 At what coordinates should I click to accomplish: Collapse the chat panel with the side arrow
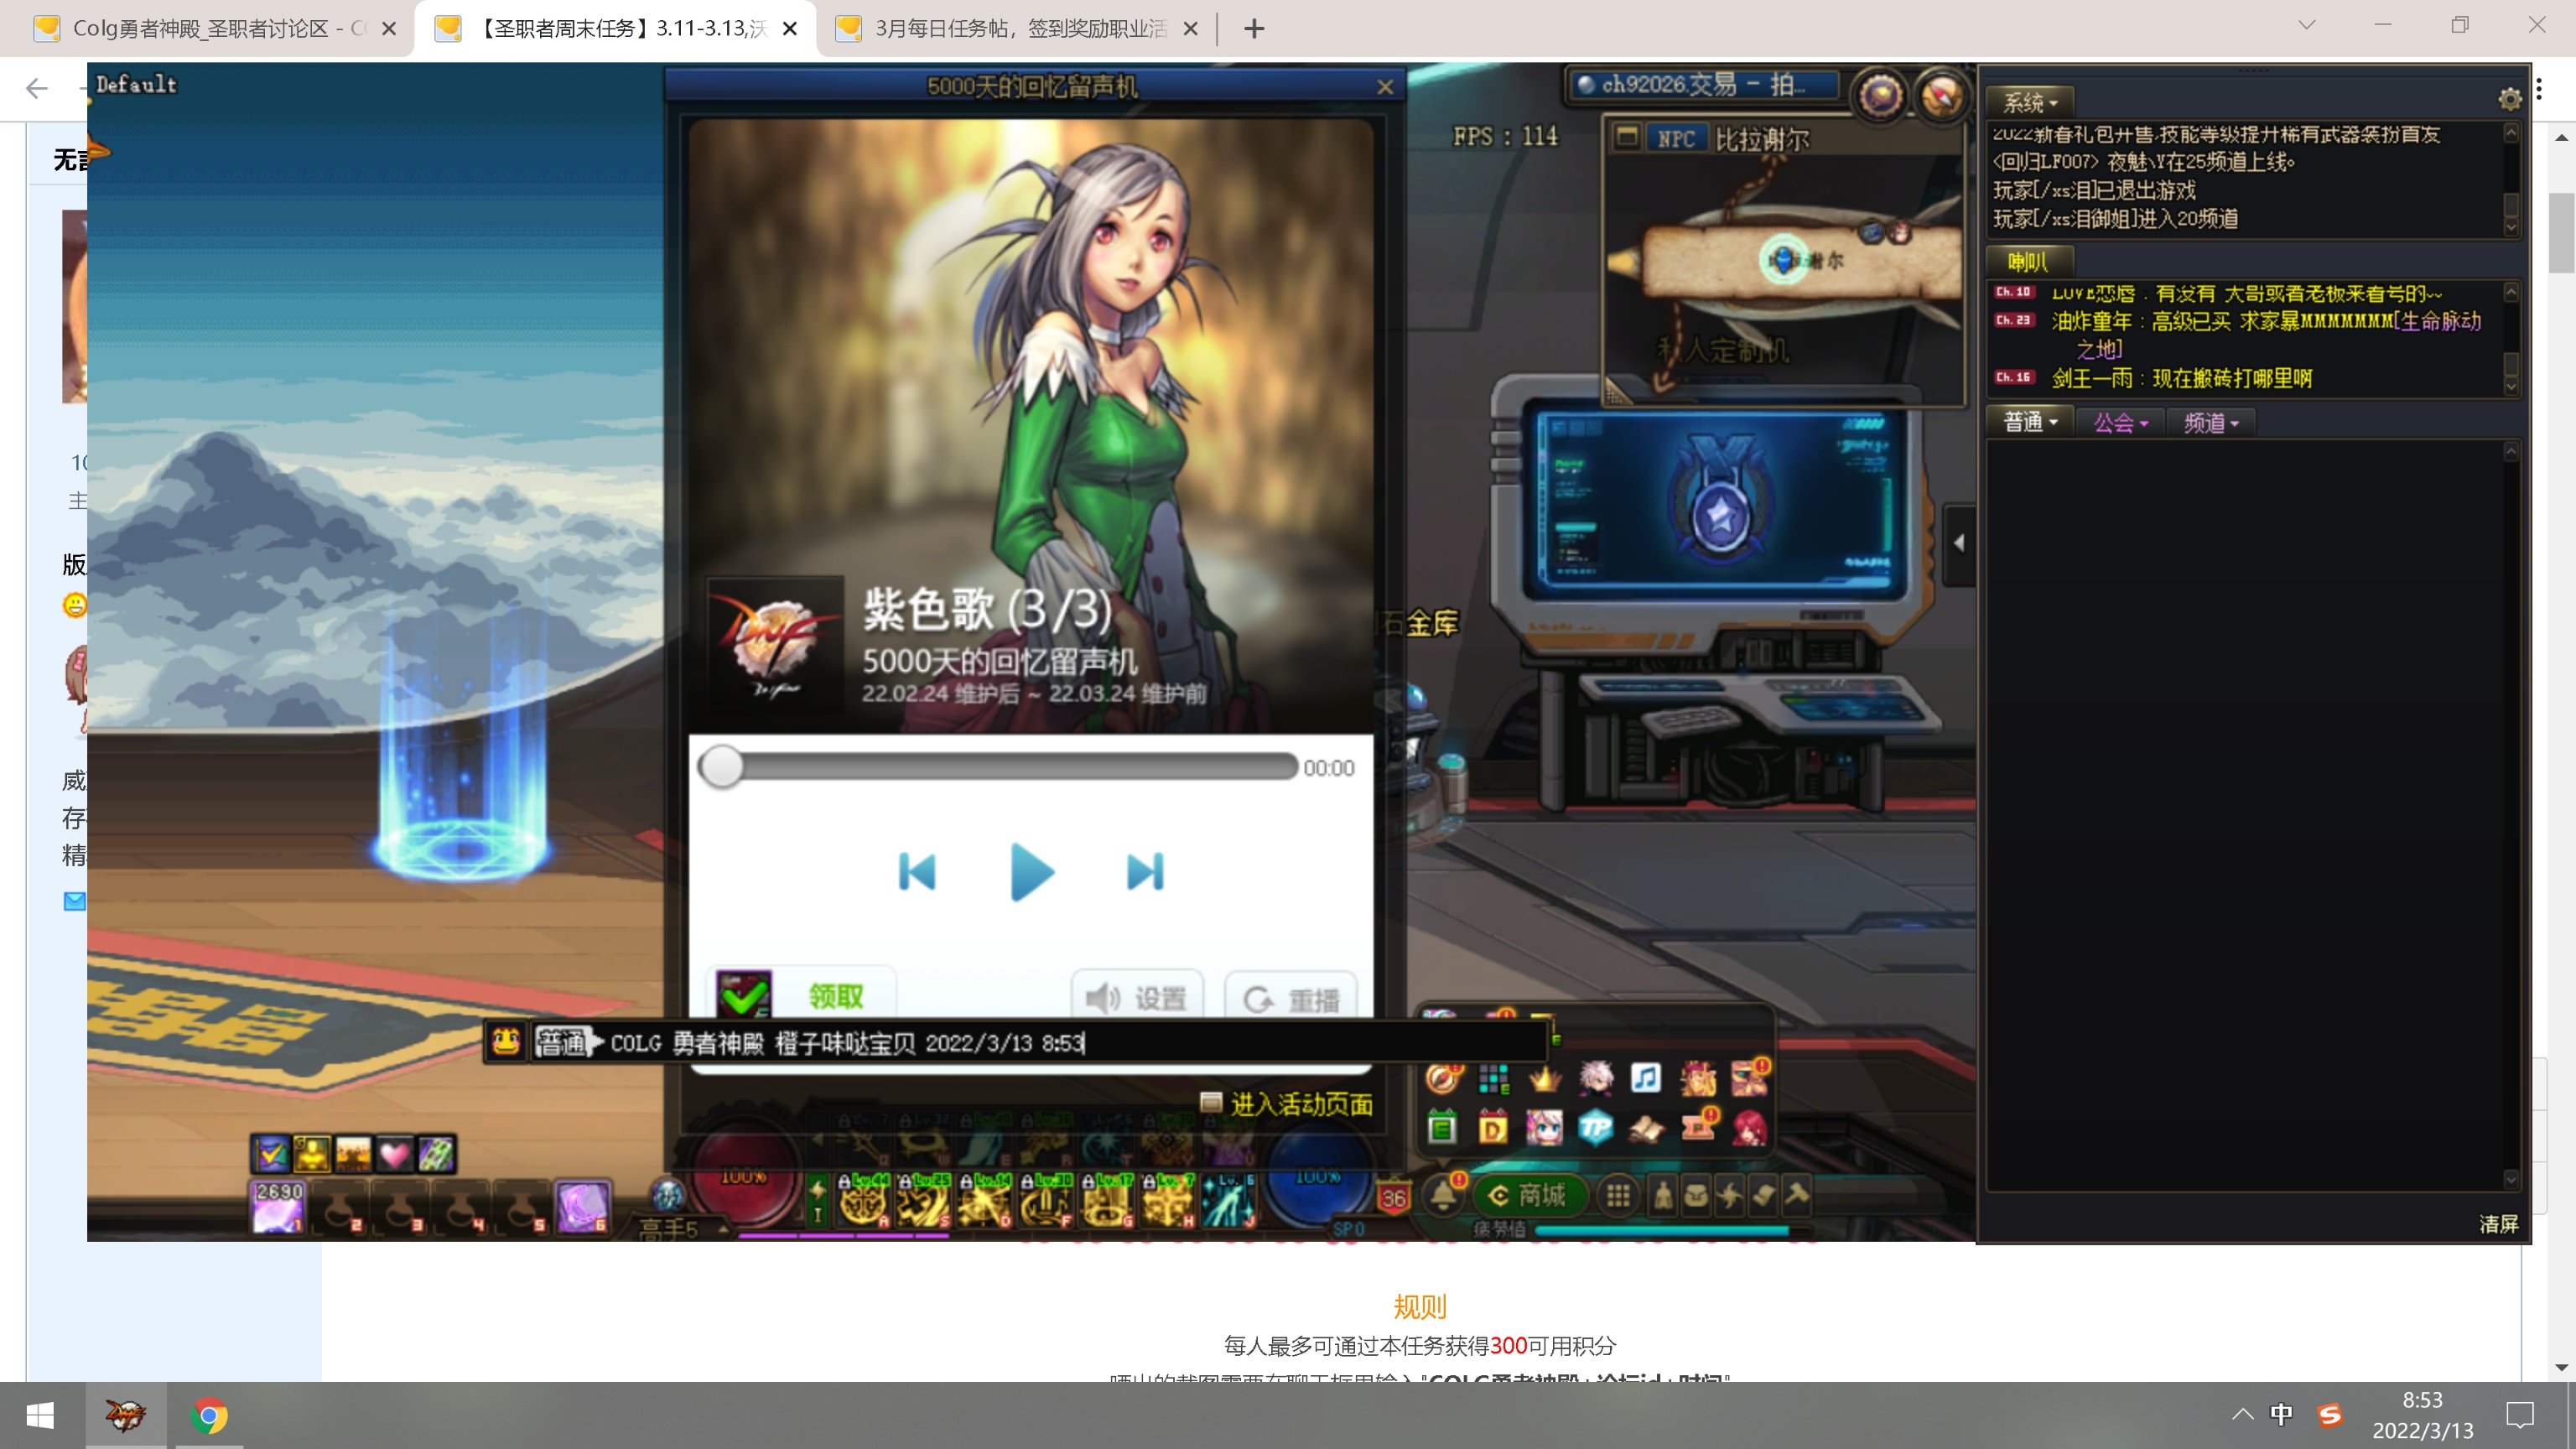pyautogui.click(x=1959, y=543)
